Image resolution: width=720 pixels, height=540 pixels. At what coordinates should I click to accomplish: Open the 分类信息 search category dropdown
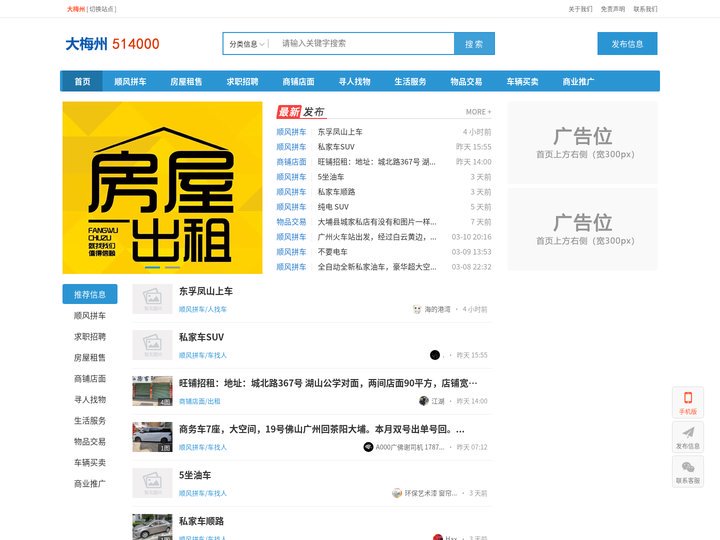coord(247,44)
